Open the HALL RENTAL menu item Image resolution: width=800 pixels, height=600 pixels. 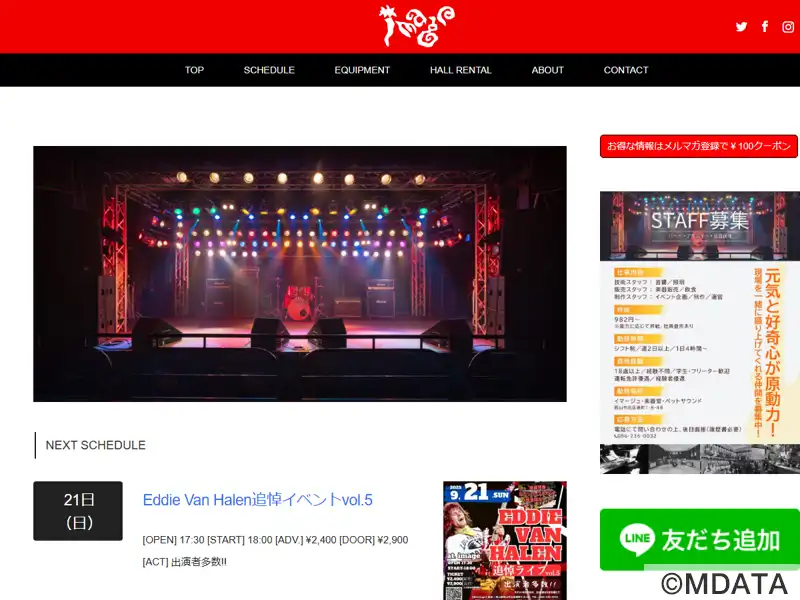[x=461, y=70]
